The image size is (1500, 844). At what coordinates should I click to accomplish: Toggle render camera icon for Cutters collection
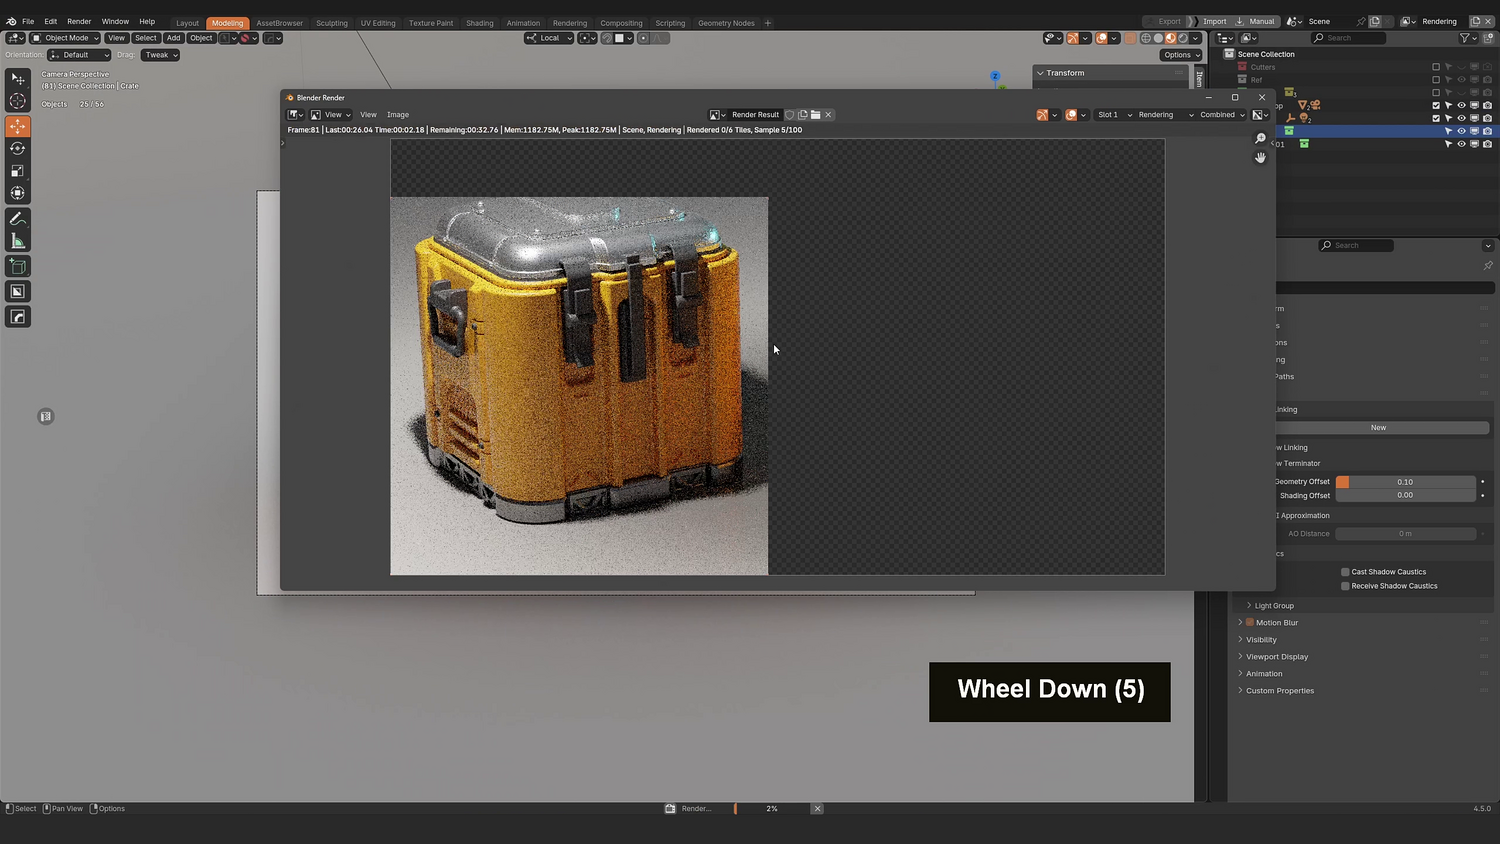[1487, 67]
